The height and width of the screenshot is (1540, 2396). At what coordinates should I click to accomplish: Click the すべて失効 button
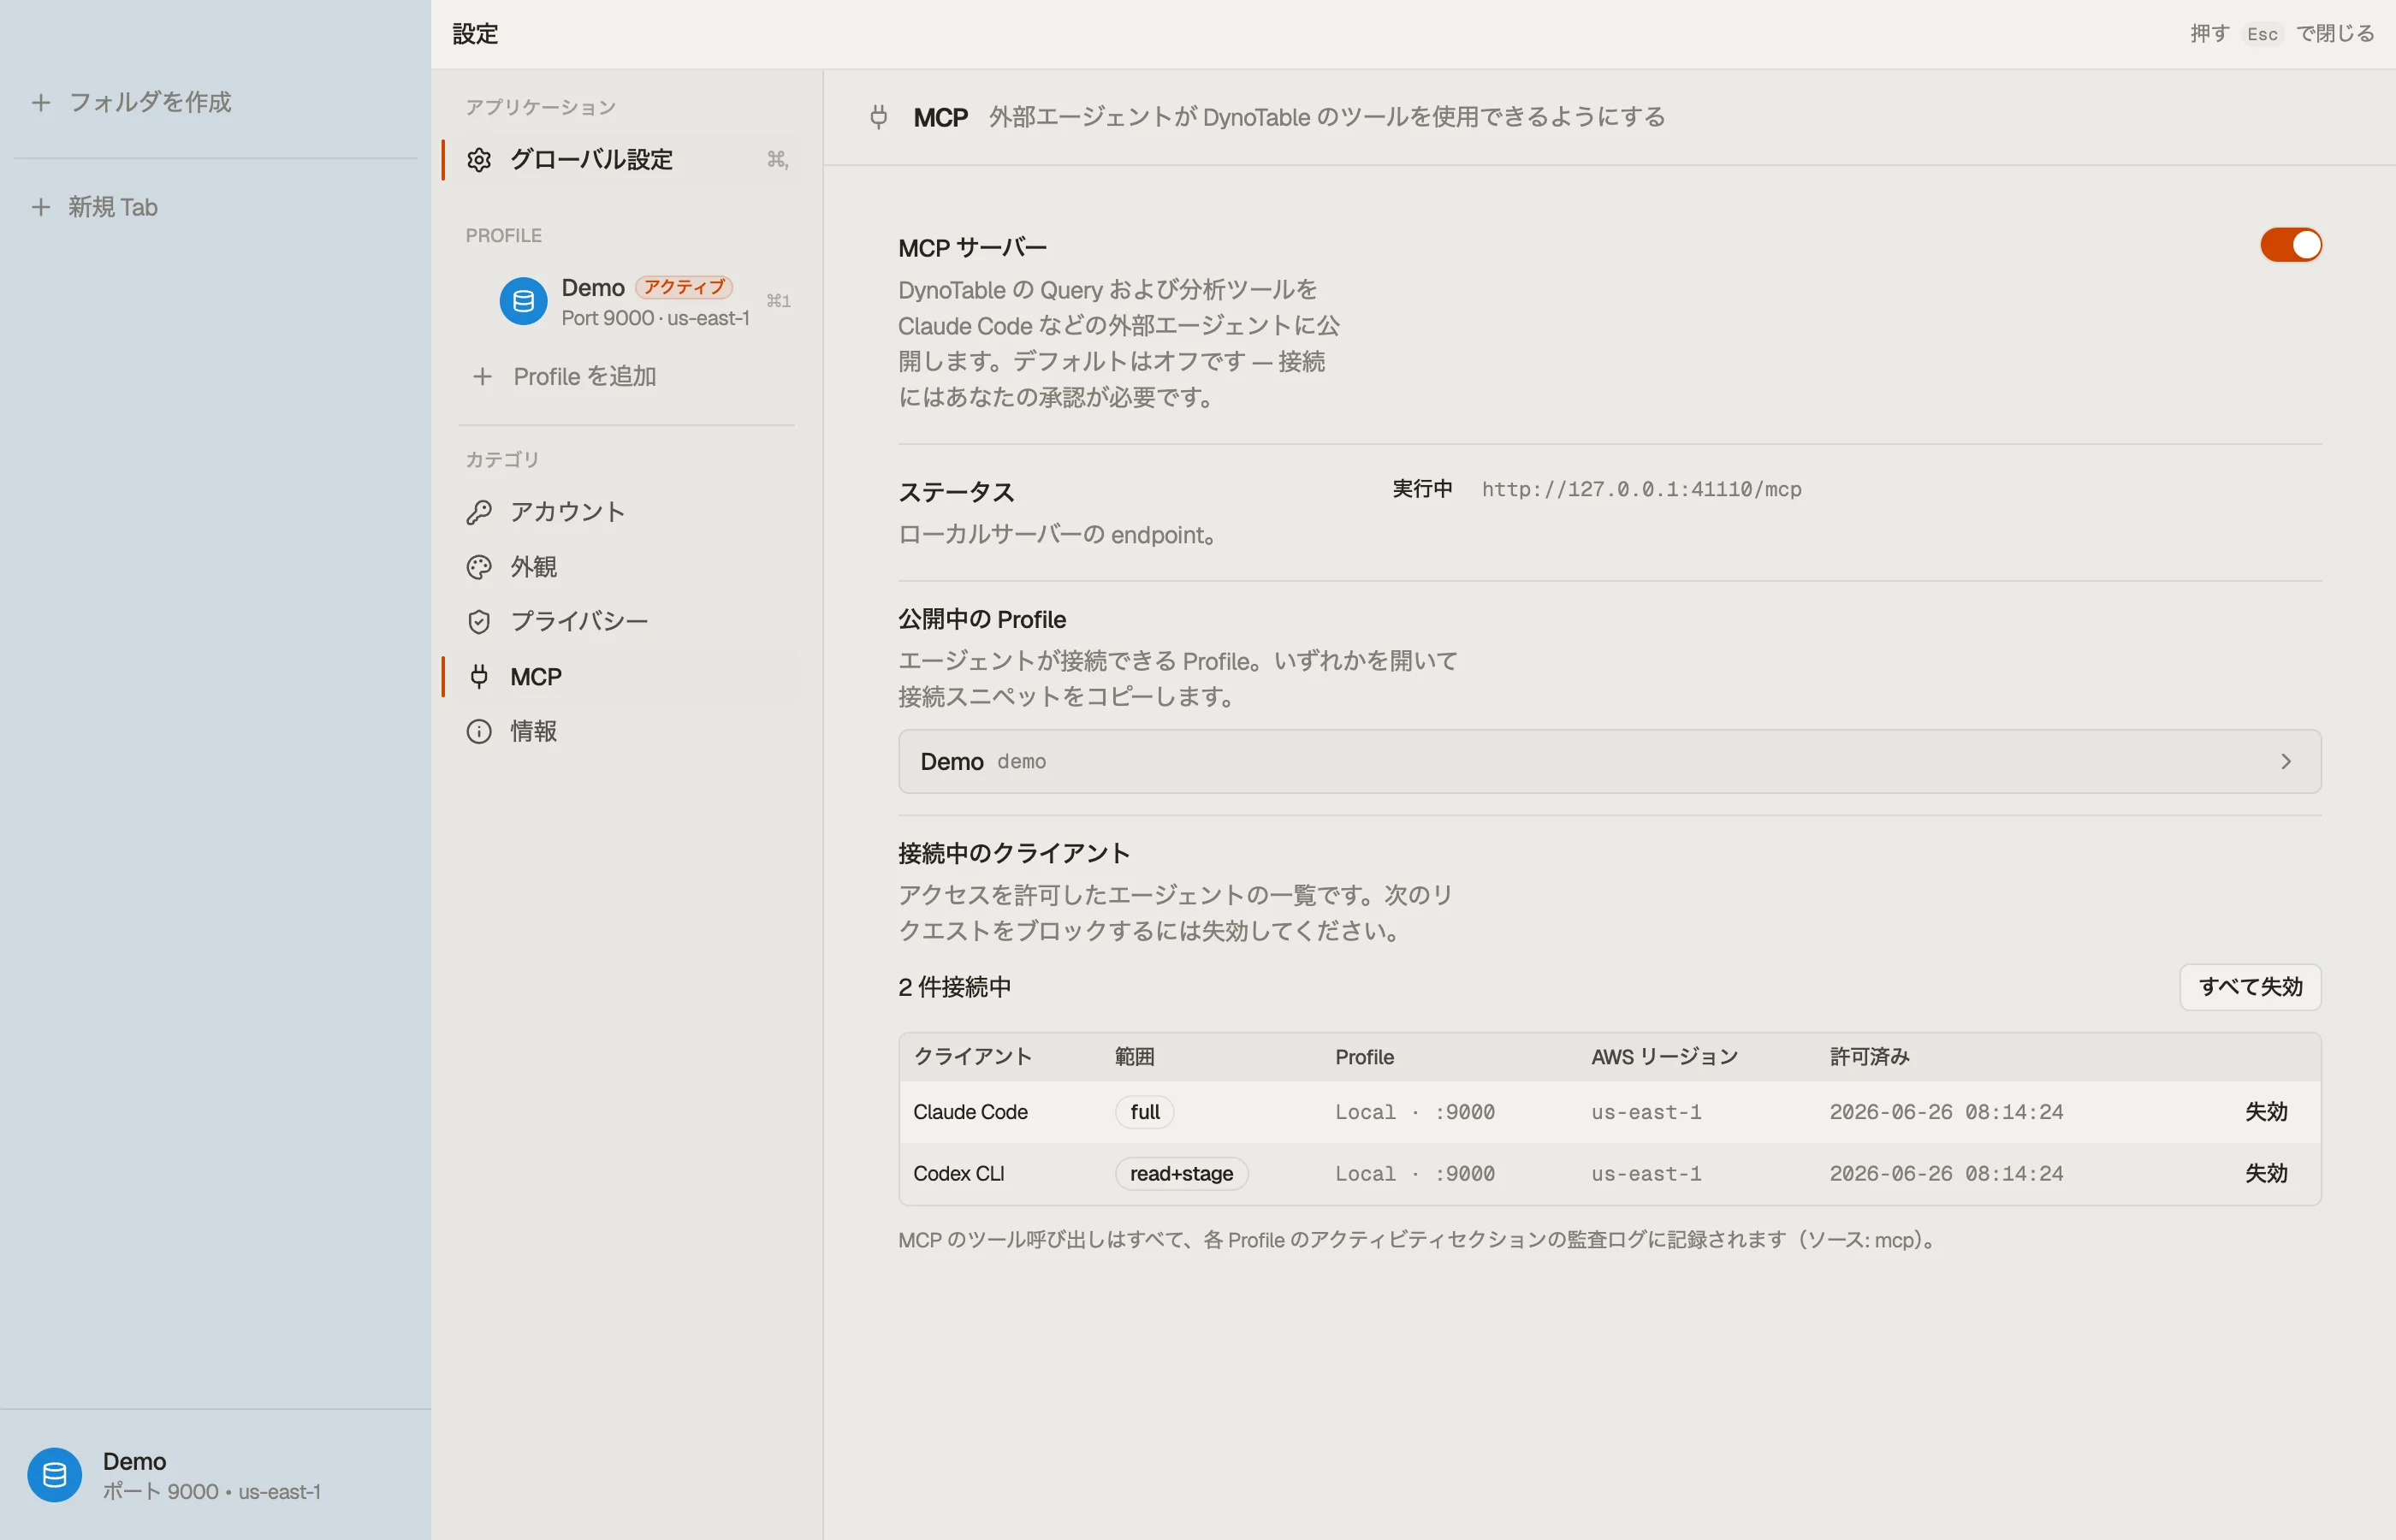pyautogui.click(x=2250, y=987)
